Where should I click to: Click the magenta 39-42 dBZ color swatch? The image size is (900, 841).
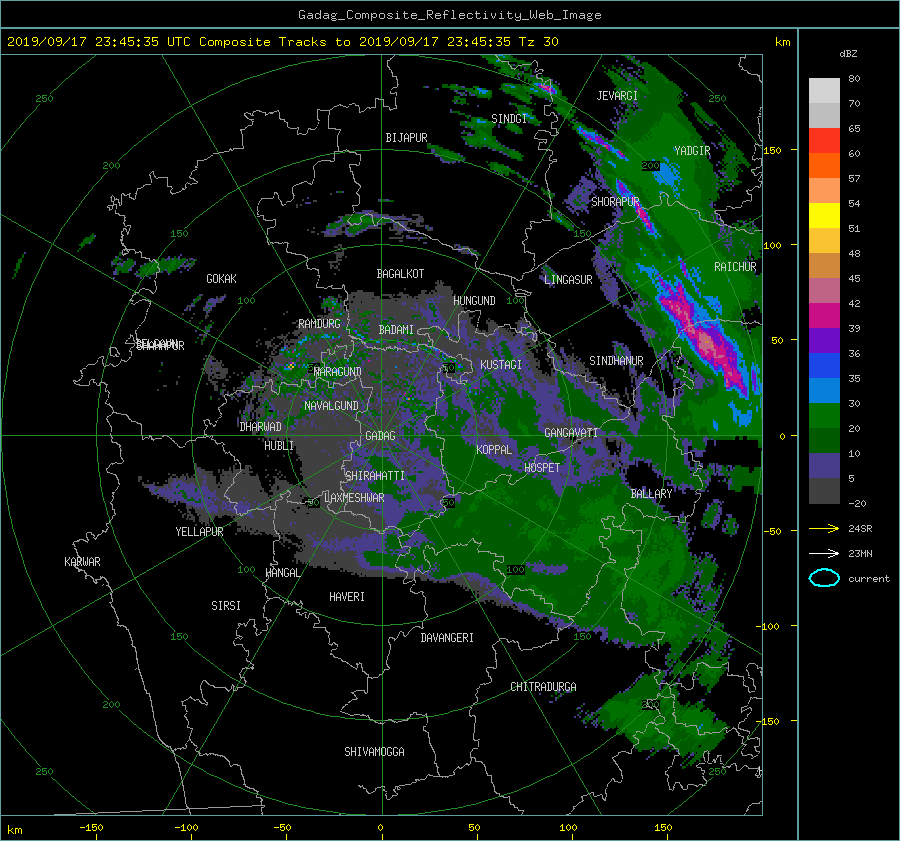pos(824,316)
